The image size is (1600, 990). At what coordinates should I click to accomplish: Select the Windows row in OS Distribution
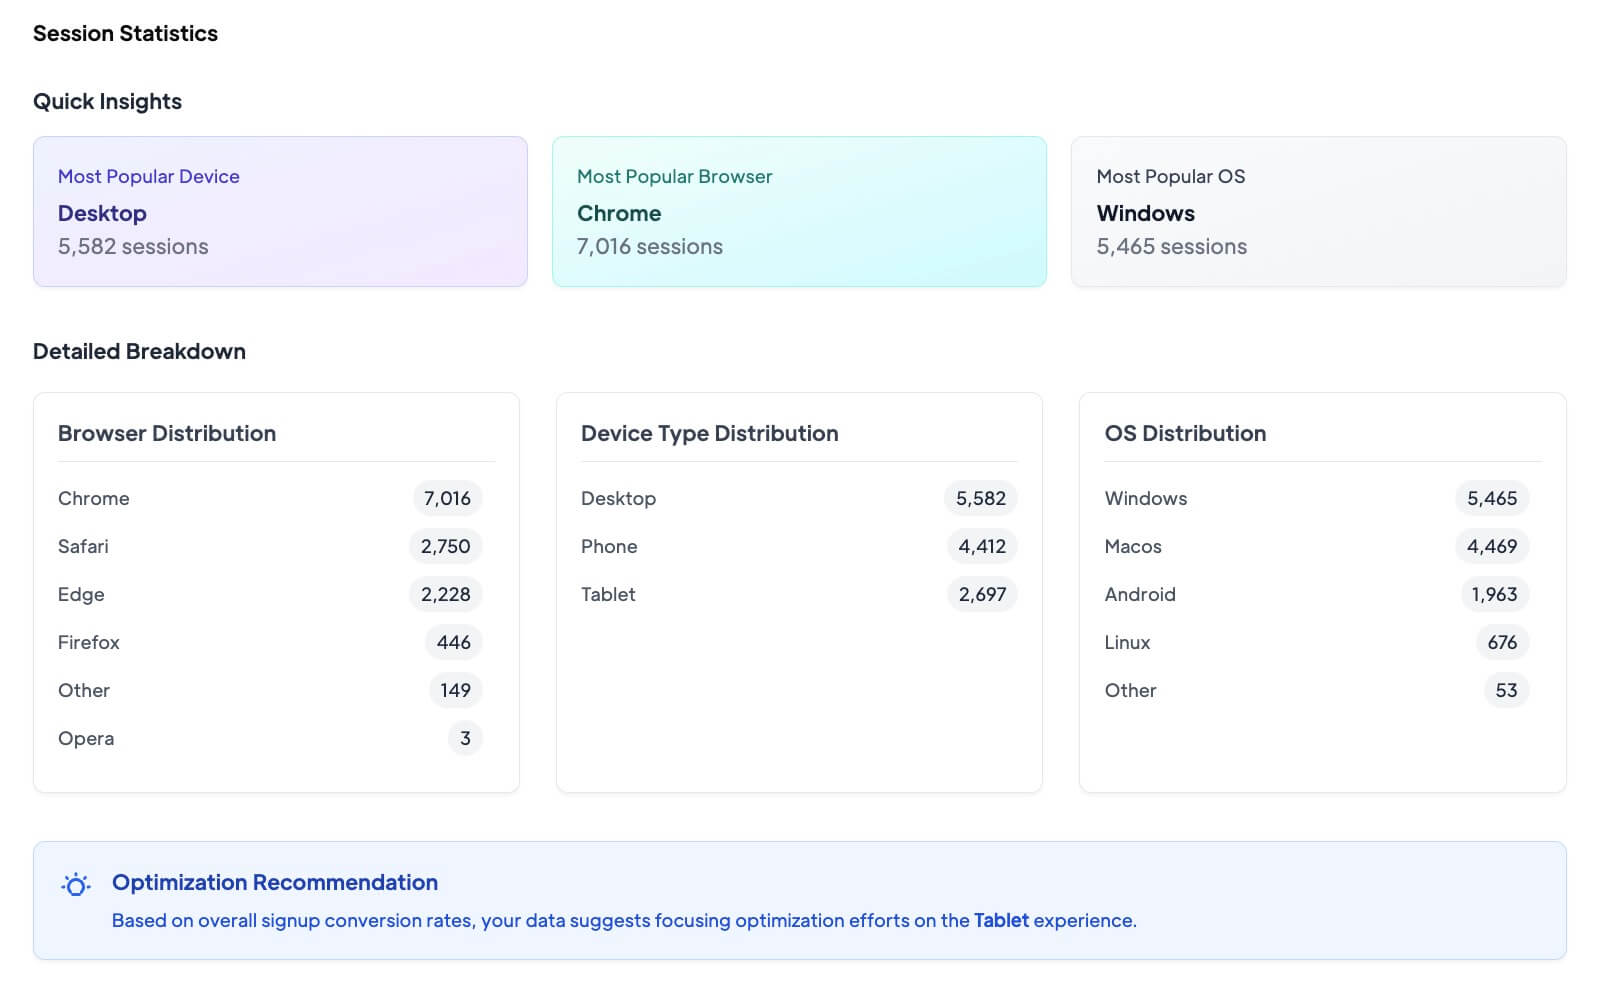[x=1317, y=498]
